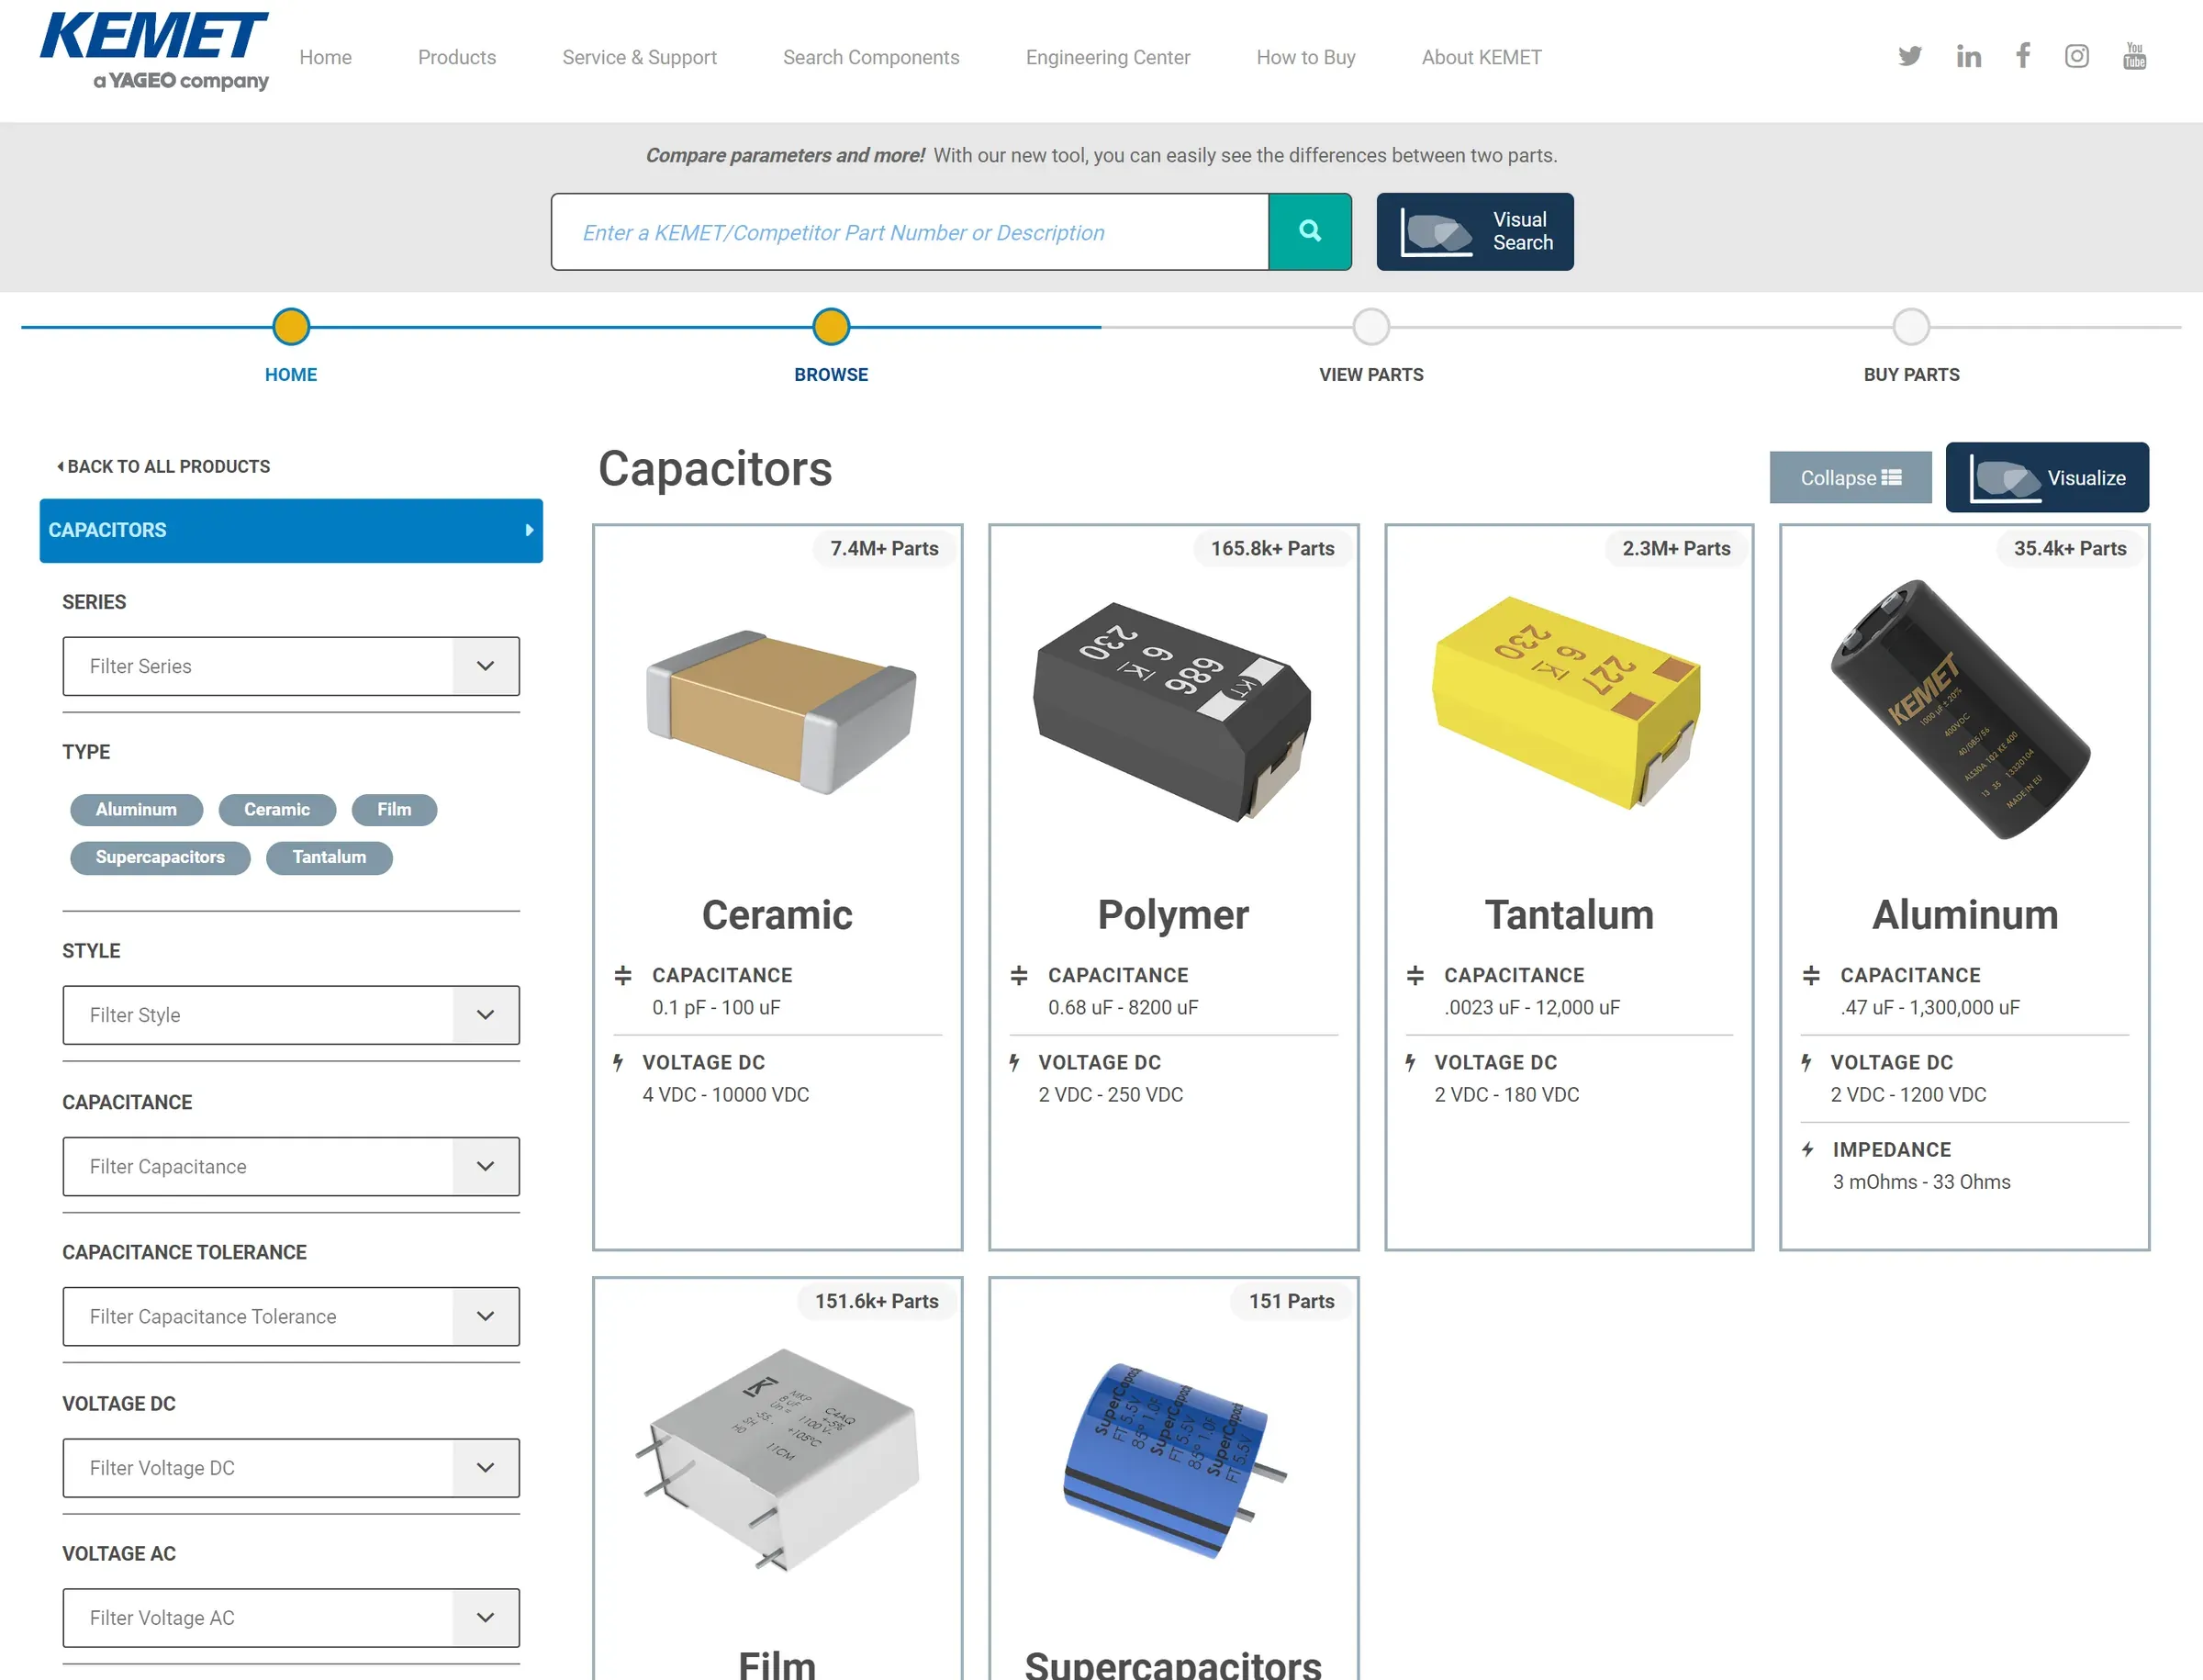
Task: Click the Voltage DC bolt icon on Aluminum card
Action: click(1806, 1062)
